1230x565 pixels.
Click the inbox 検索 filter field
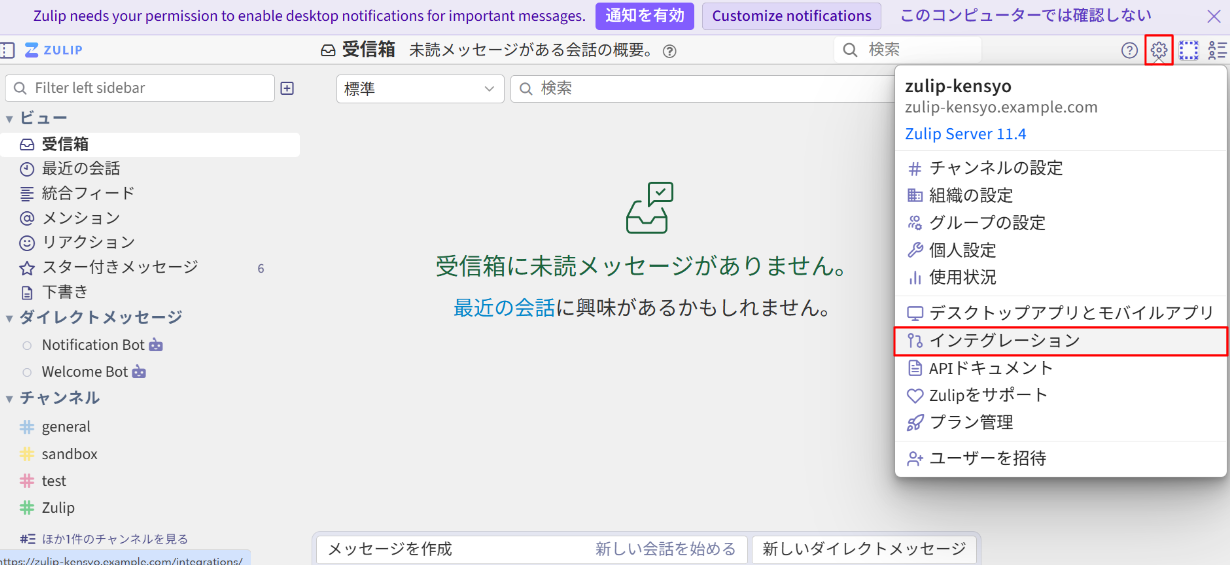point(700,88)
